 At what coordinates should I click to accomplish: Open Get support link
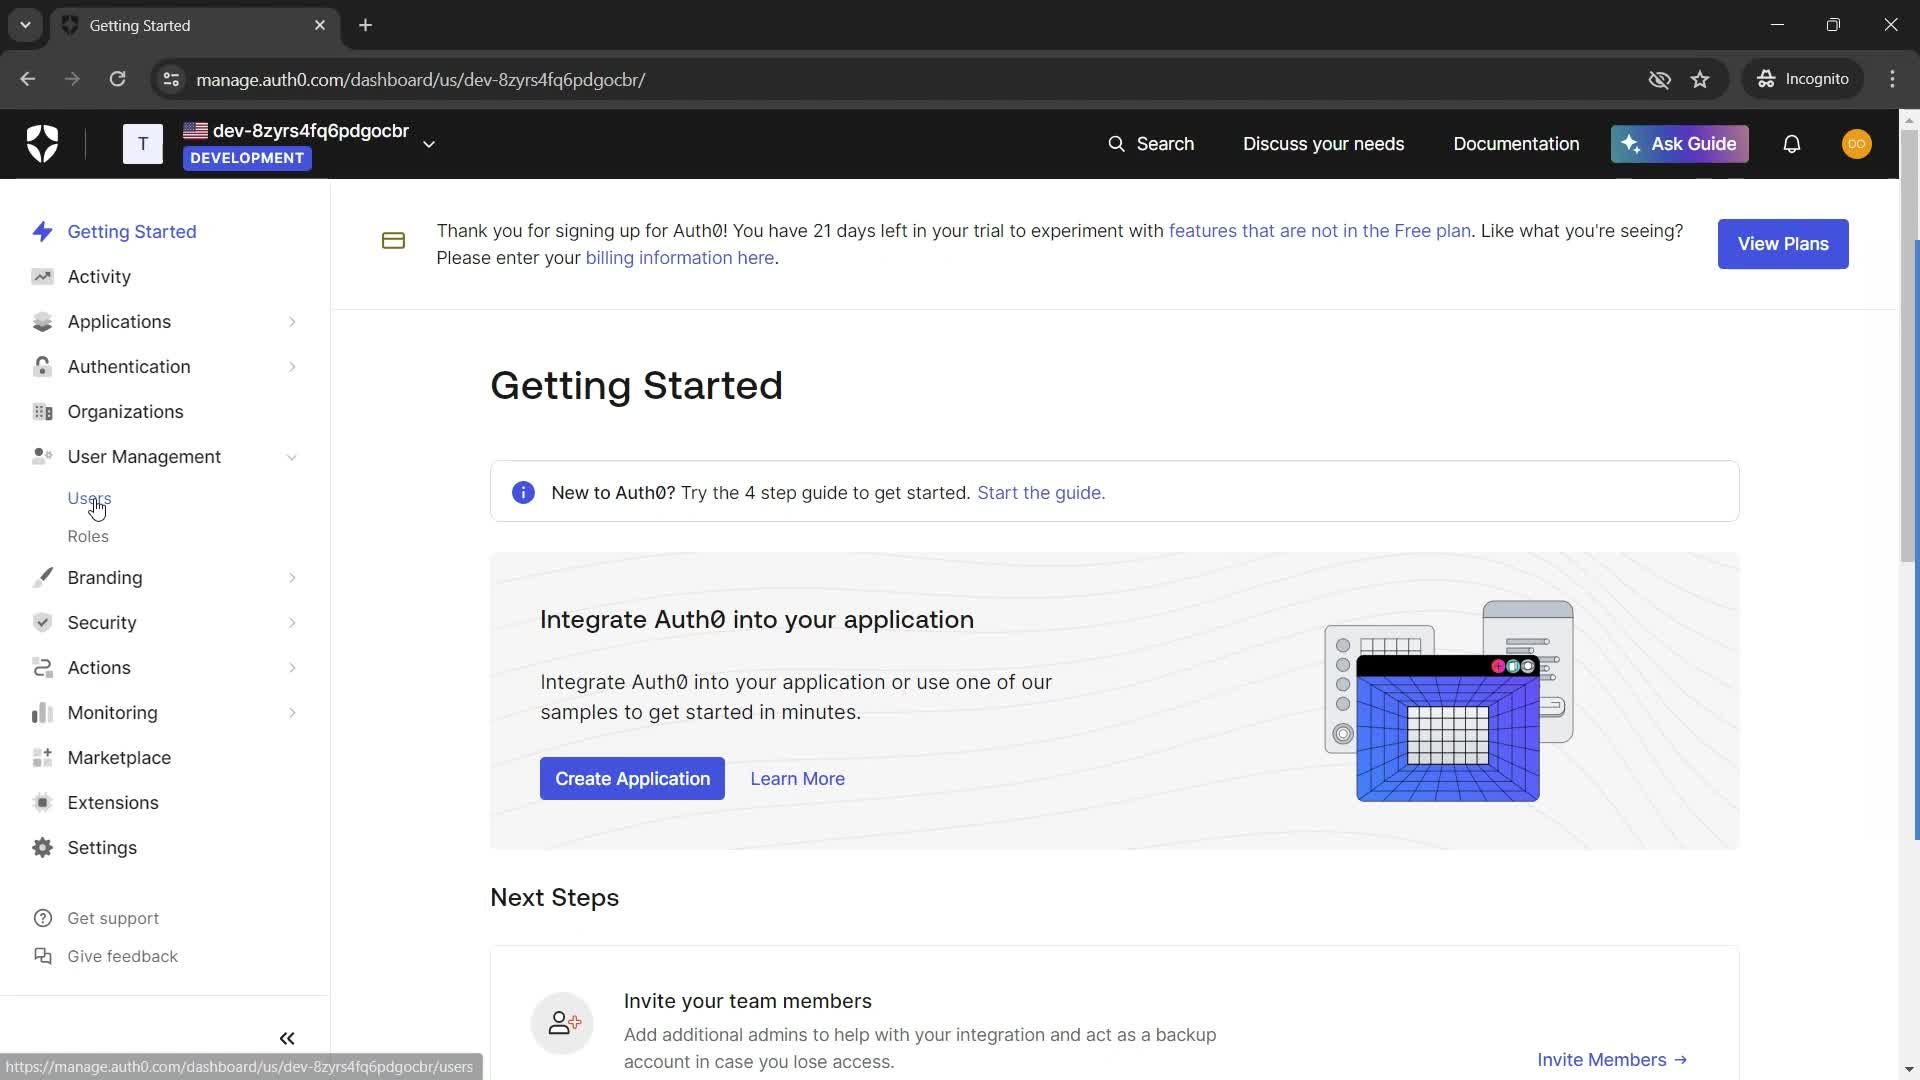coord(113,919)
